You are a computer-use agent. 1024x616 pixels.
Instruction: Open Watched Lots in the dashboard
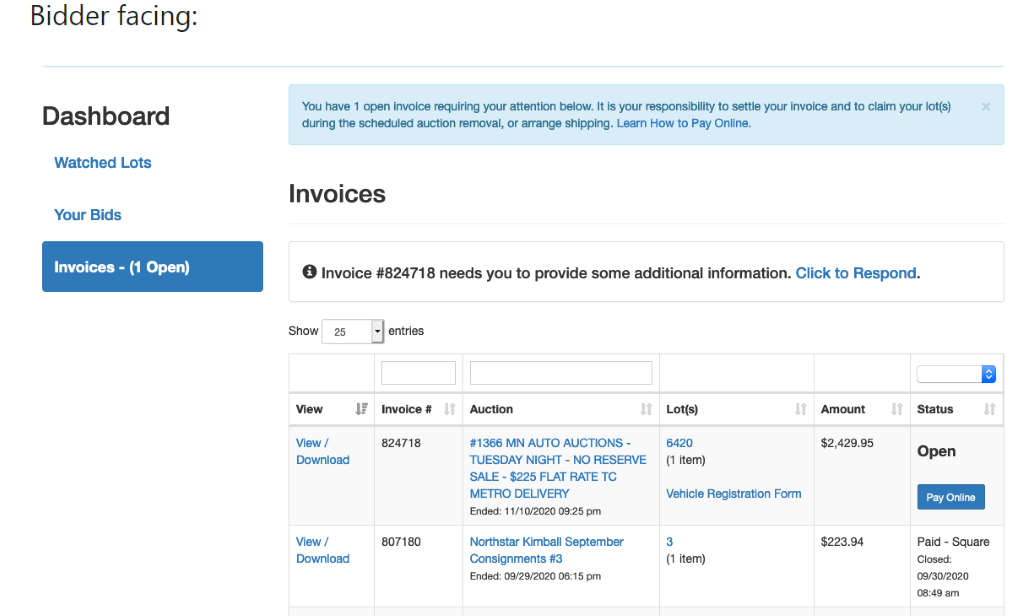click(103, 163)
